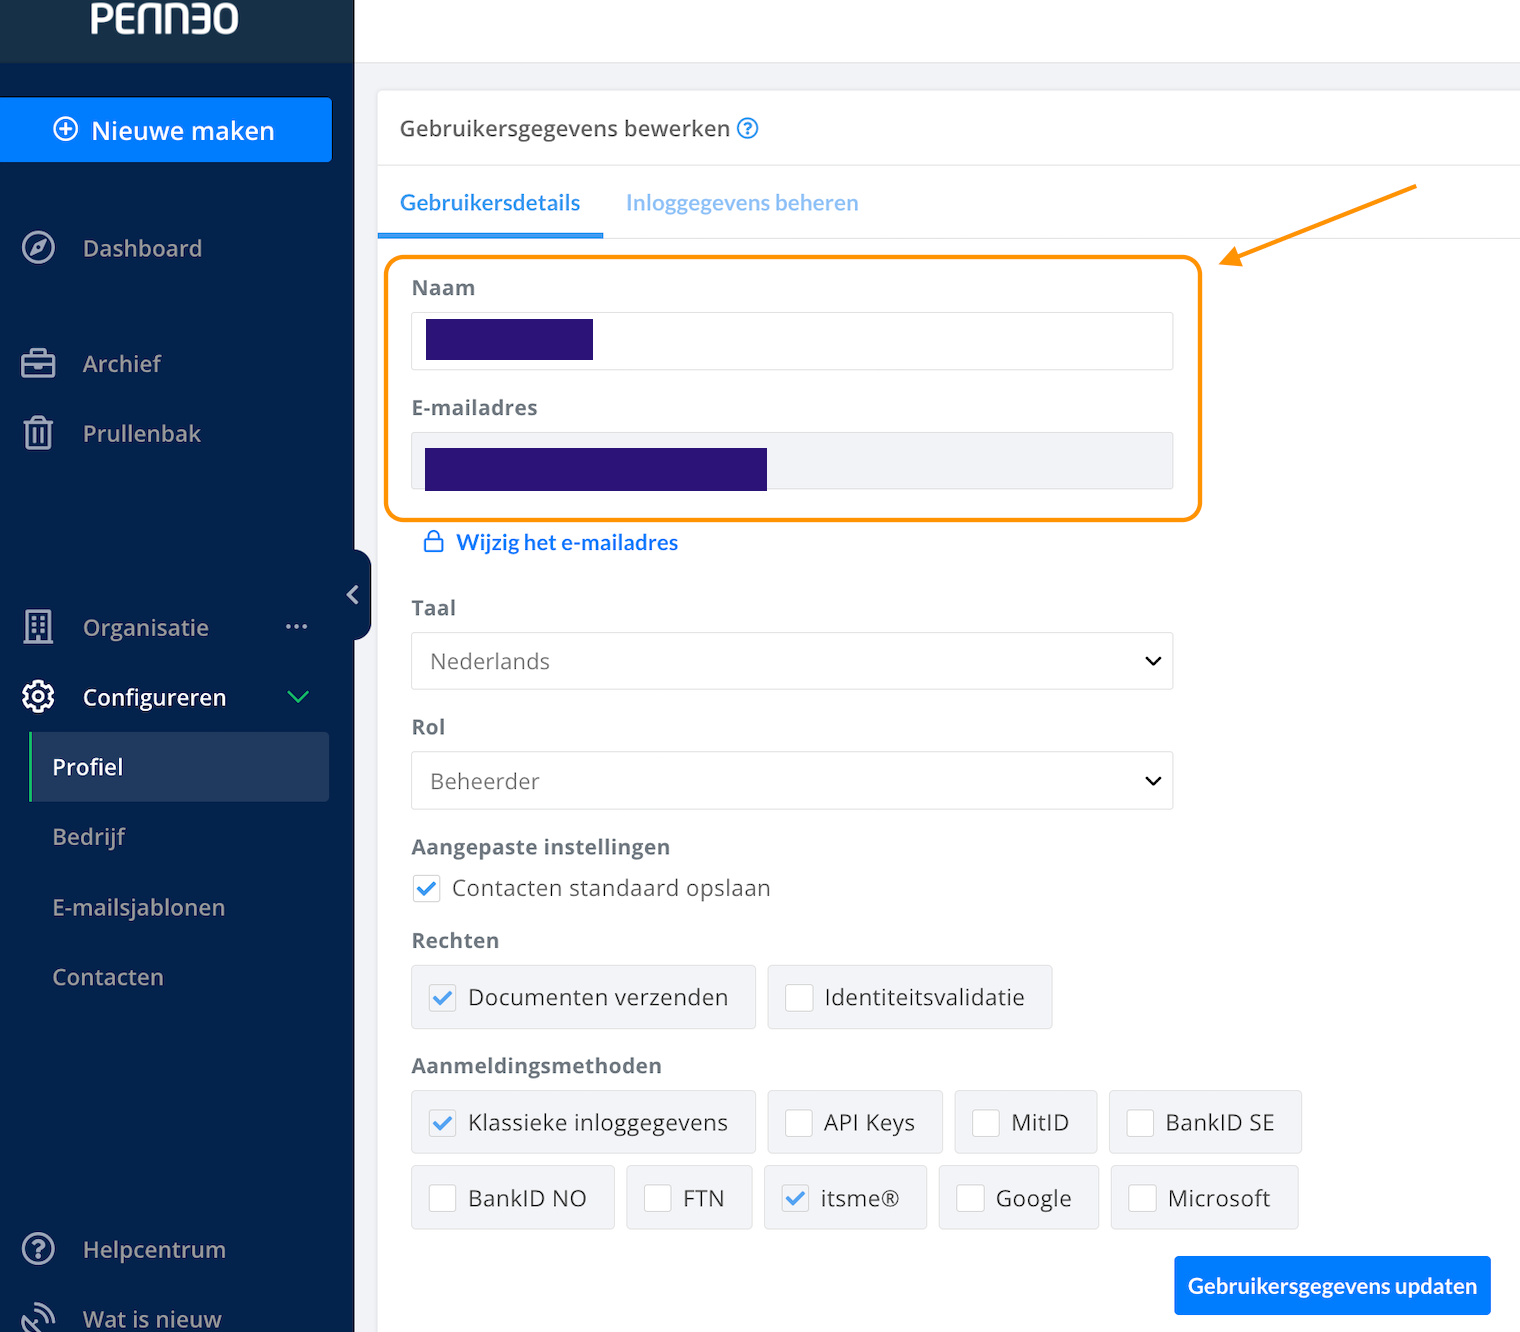
Task: Click the Prullenbak trash icon
Action: pyautogui.click(x=38, y=433)
